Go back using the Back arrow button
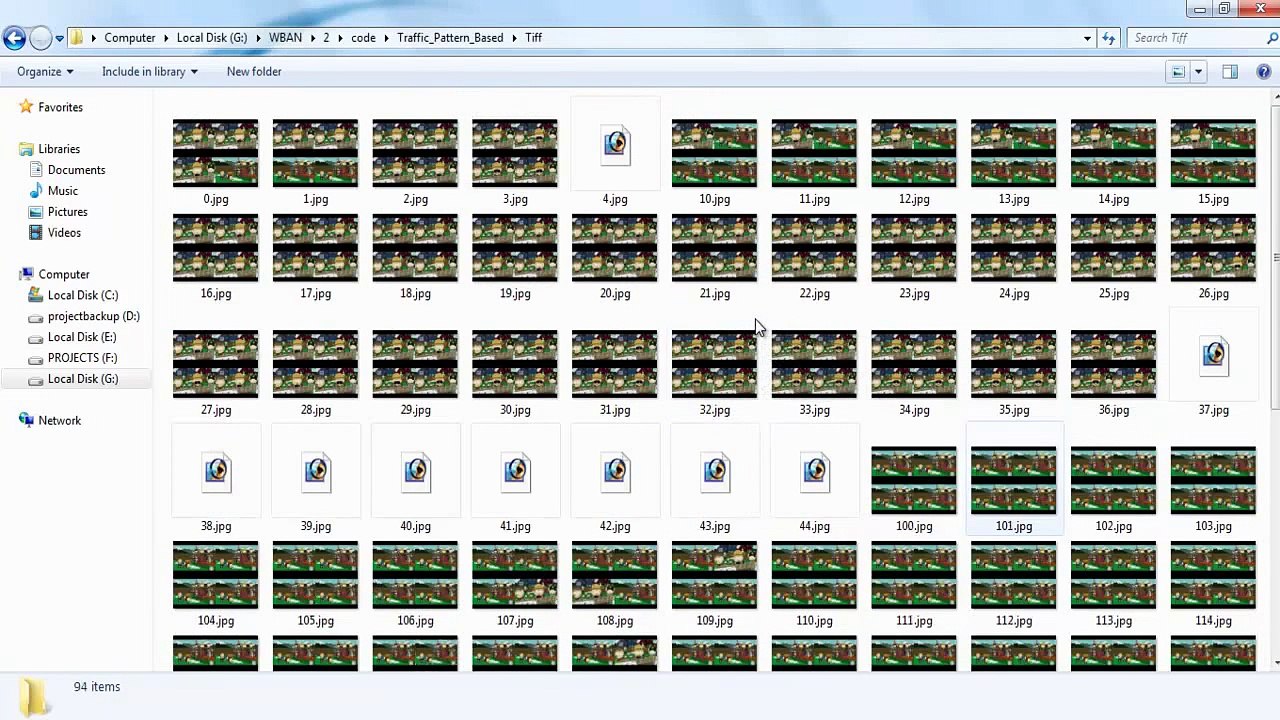The width and height of the screenshot is (1280, 720). coord(14,38)
